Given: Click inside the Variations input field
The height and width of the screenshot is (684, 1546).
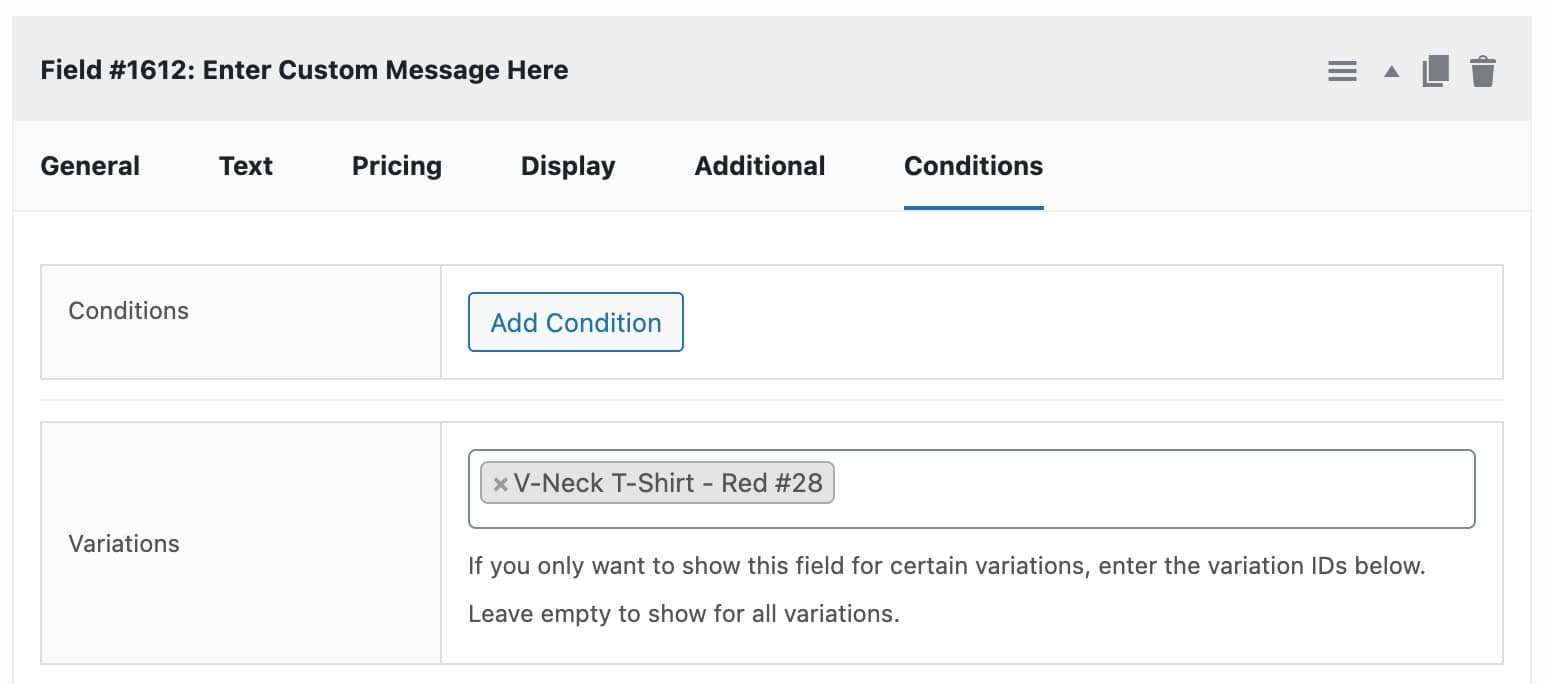Looking at the screenshot, I should point(1100,488).
